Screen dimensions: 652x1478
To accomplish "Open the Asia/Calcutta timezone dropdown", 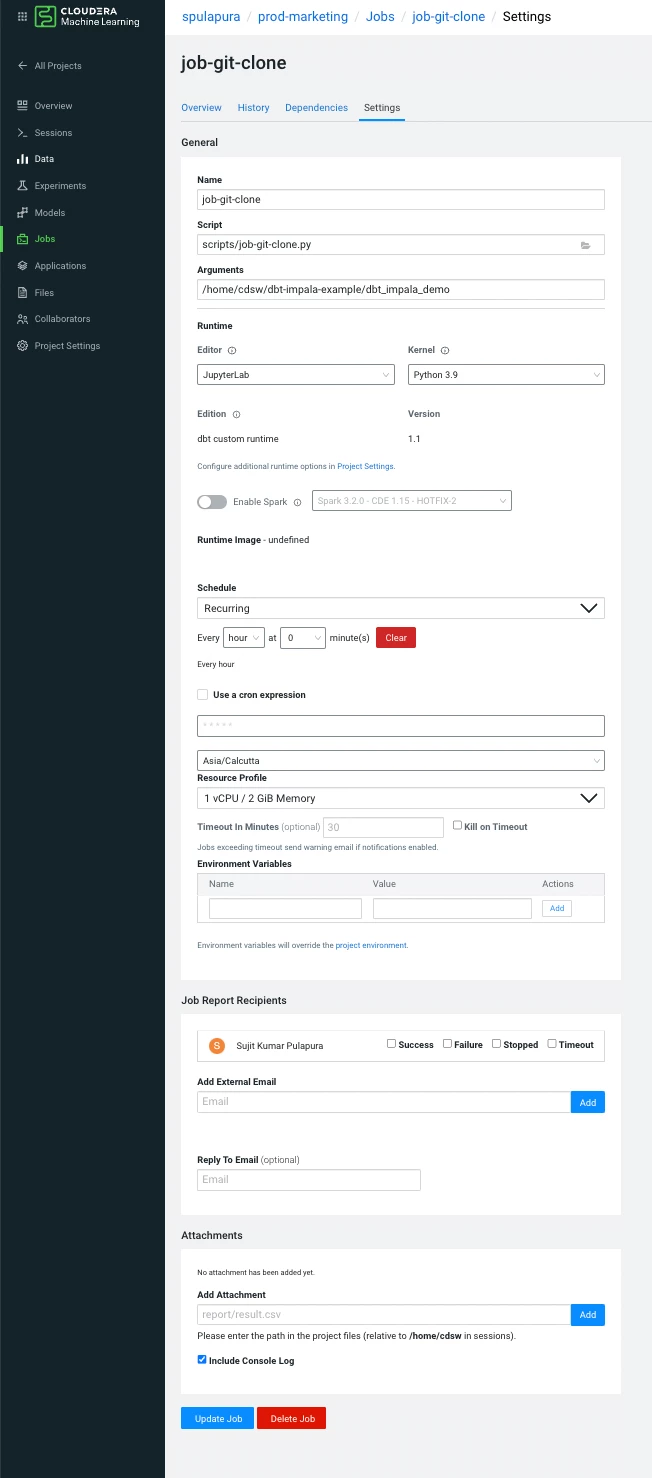I will click(401, 761).
